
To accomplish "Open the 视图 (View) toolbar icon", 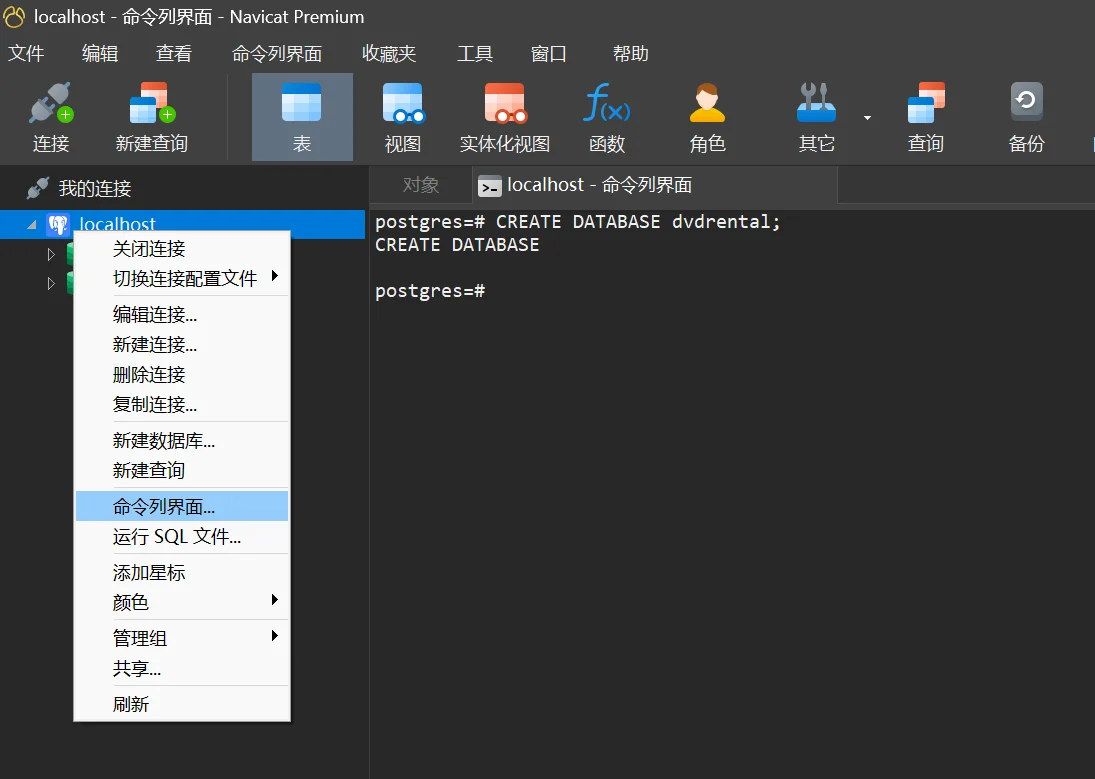I will (x=403, y=117).
